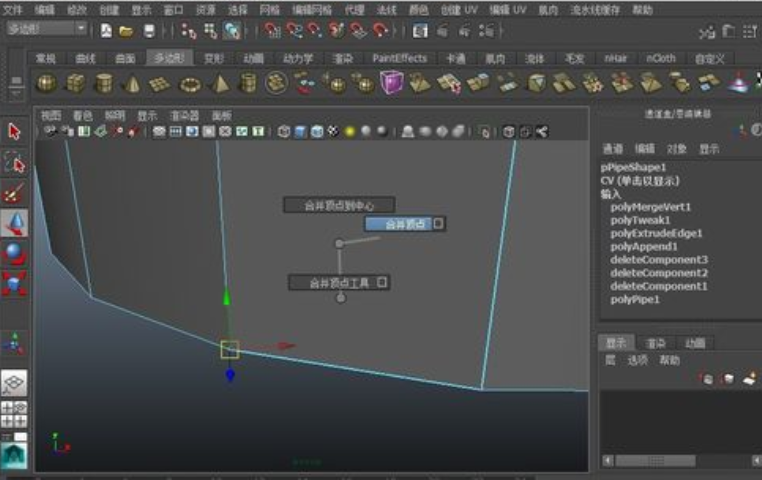
Task: Click the pPipeShape1 object name
Action: pyautogui.click(x=633, y=168)
